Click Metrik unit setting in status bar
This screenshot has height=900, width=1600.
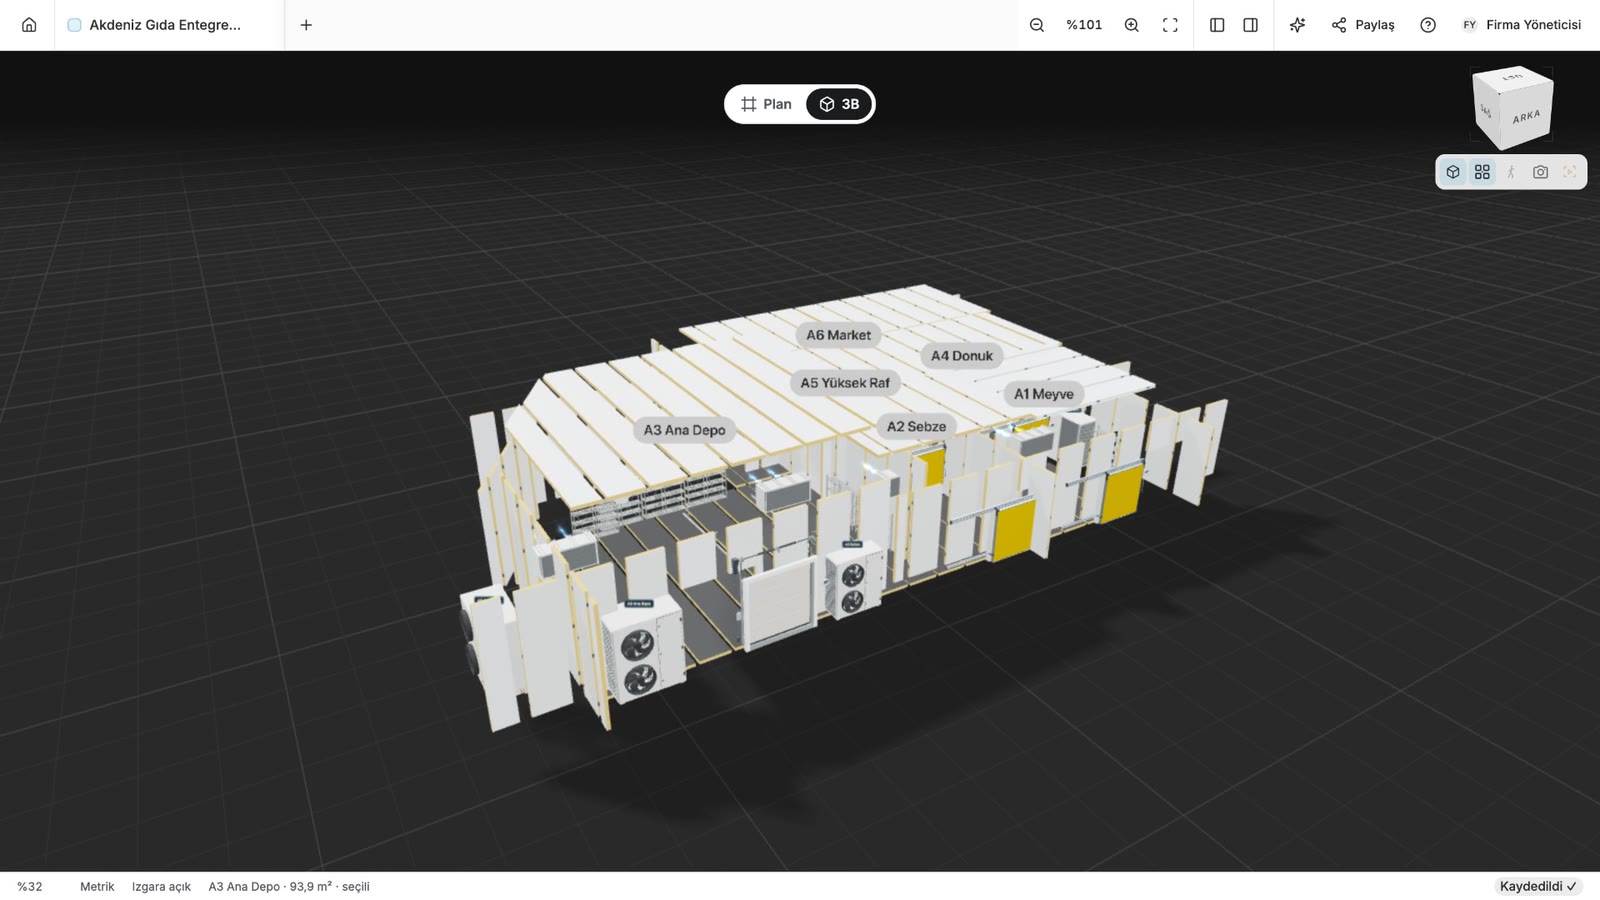(x=97, y=887)
